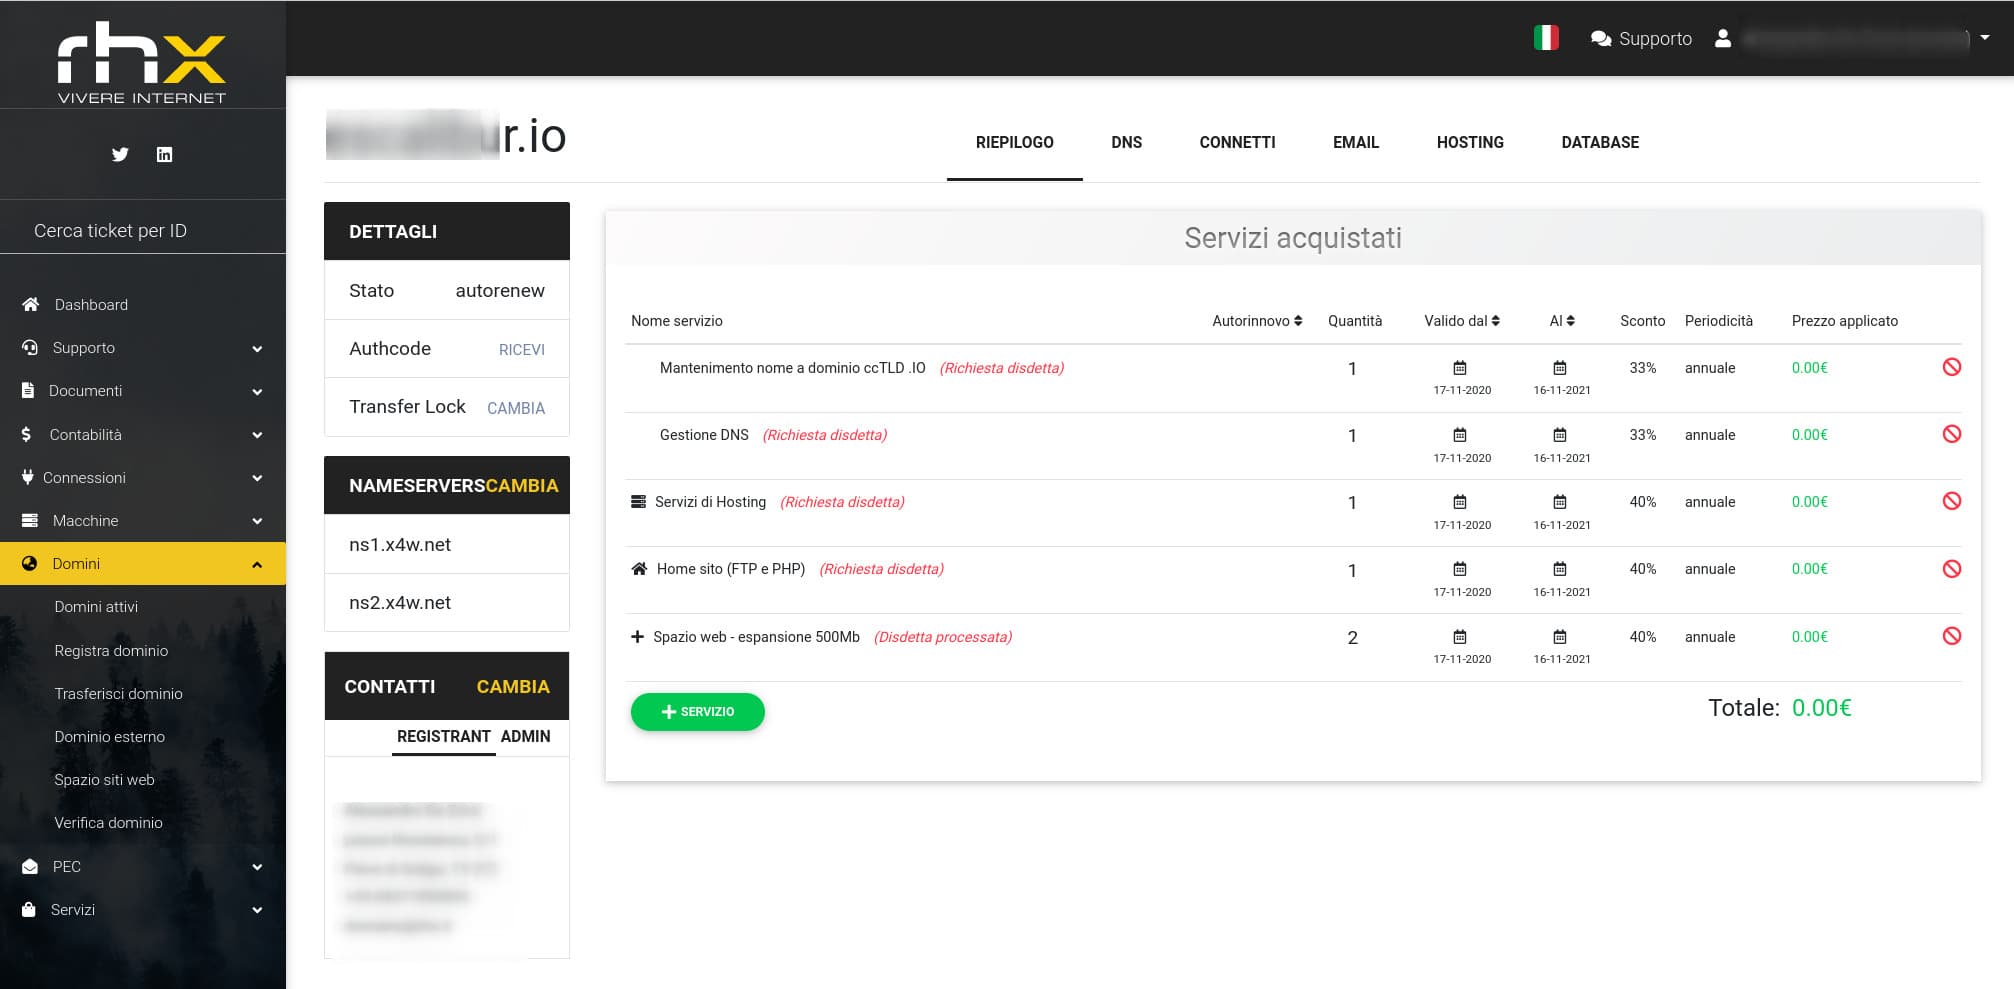Screen dimensions: 2014x989
Task: Cancel the Home sito (FTP e PHP) service
Action: pos(1951,569)
